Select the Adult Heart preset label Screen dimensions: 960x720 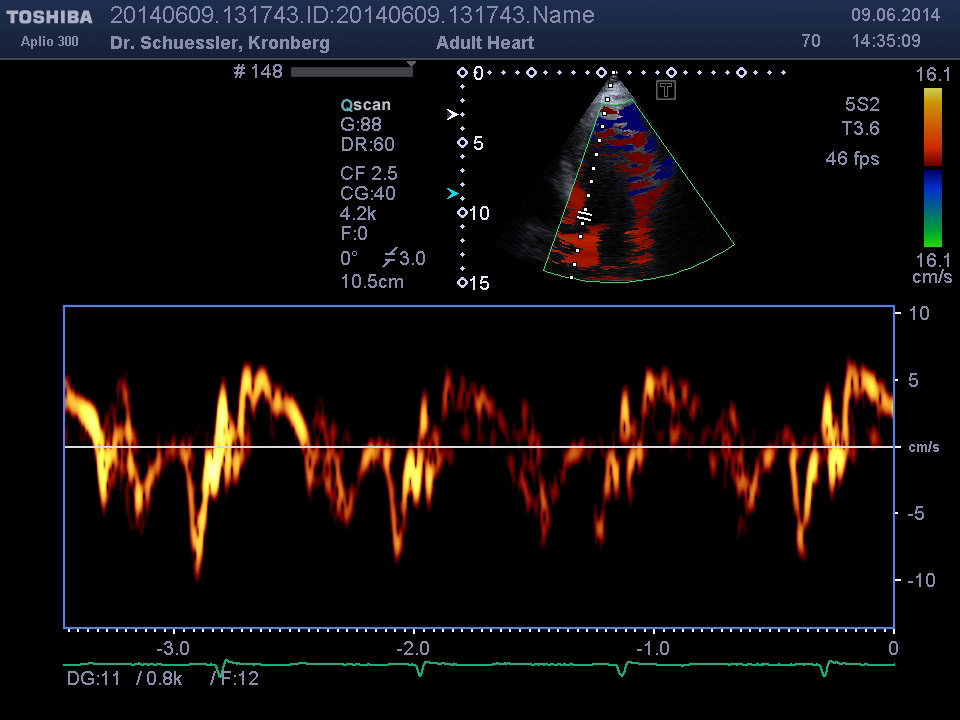click(x=485, y=43)
